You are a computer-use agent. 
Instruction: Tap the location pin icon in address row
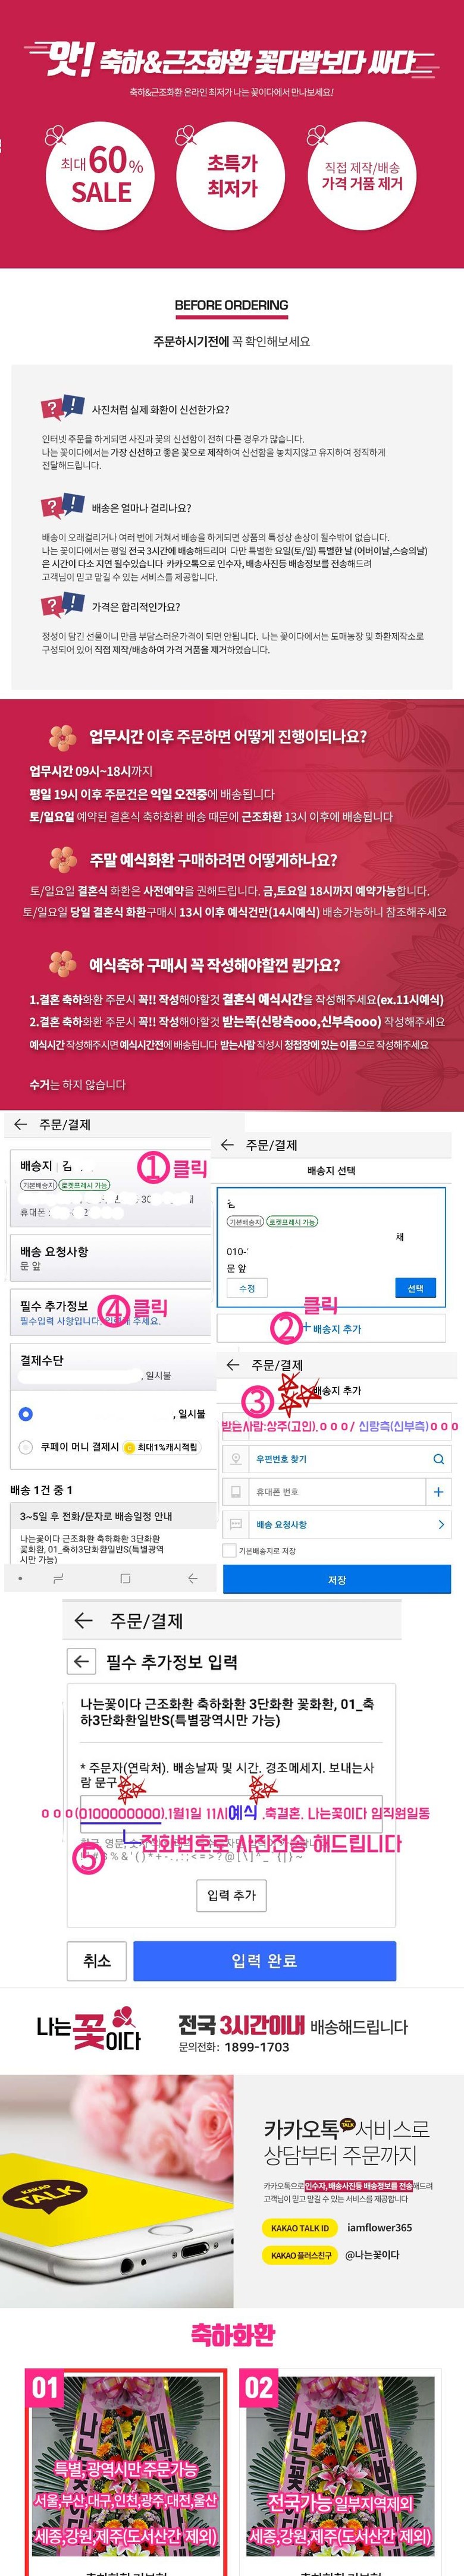click(235, 1459)
